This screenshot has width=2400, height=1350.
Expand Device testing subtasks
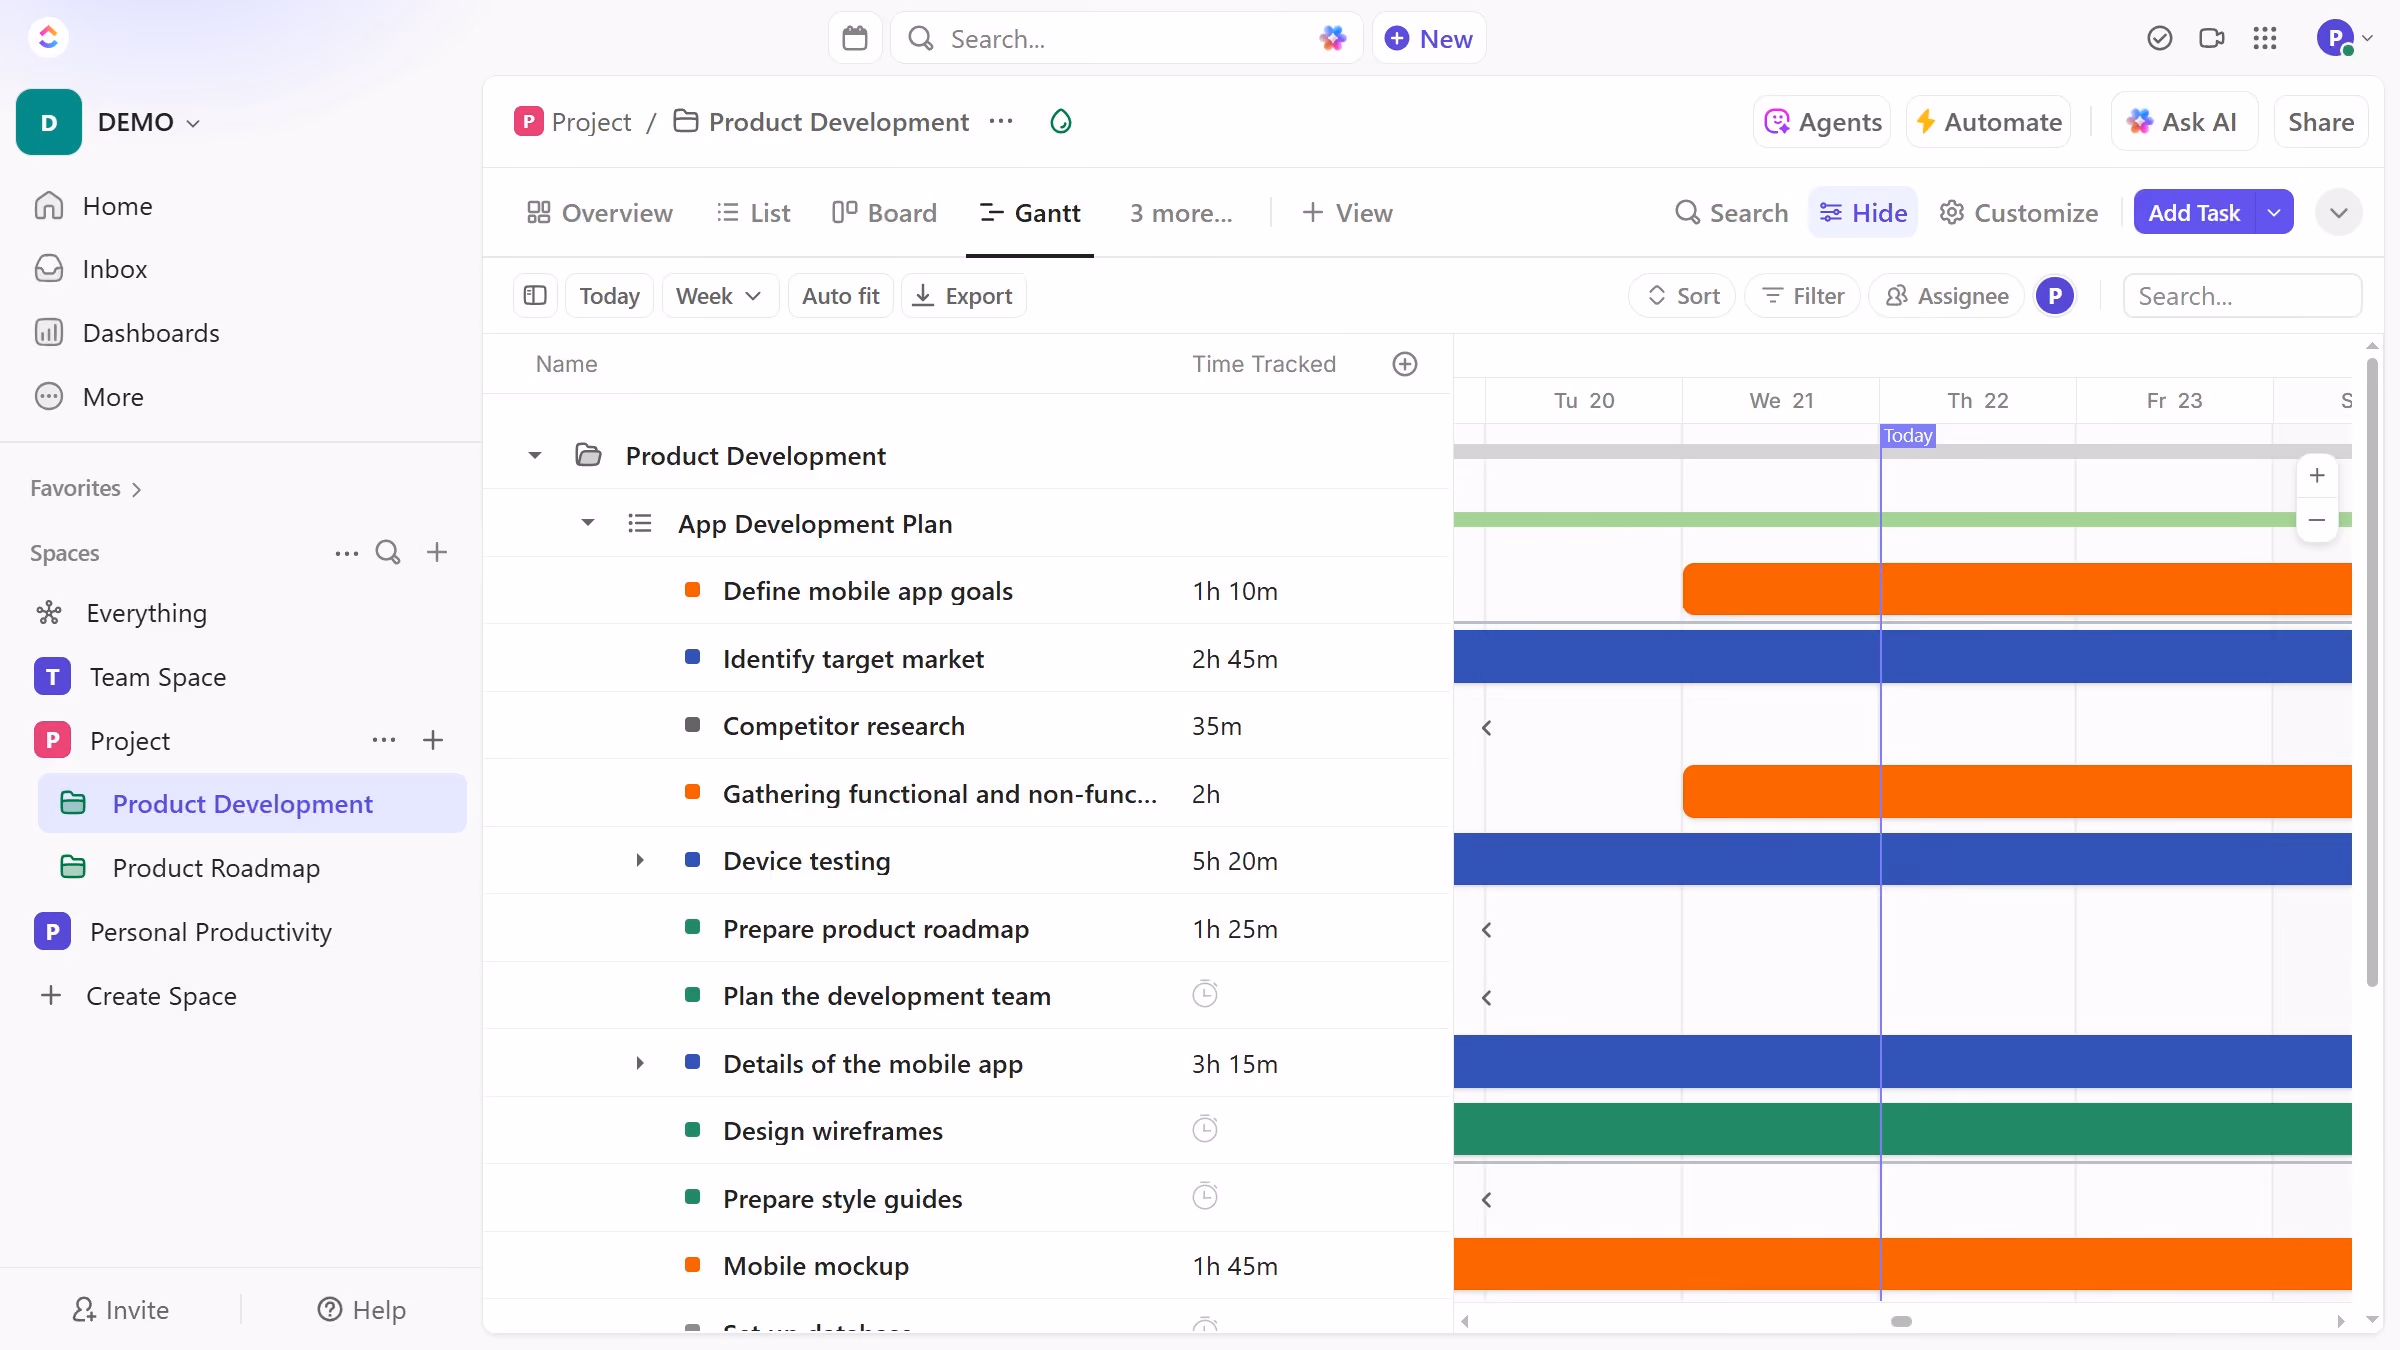[x=640, y=861]
